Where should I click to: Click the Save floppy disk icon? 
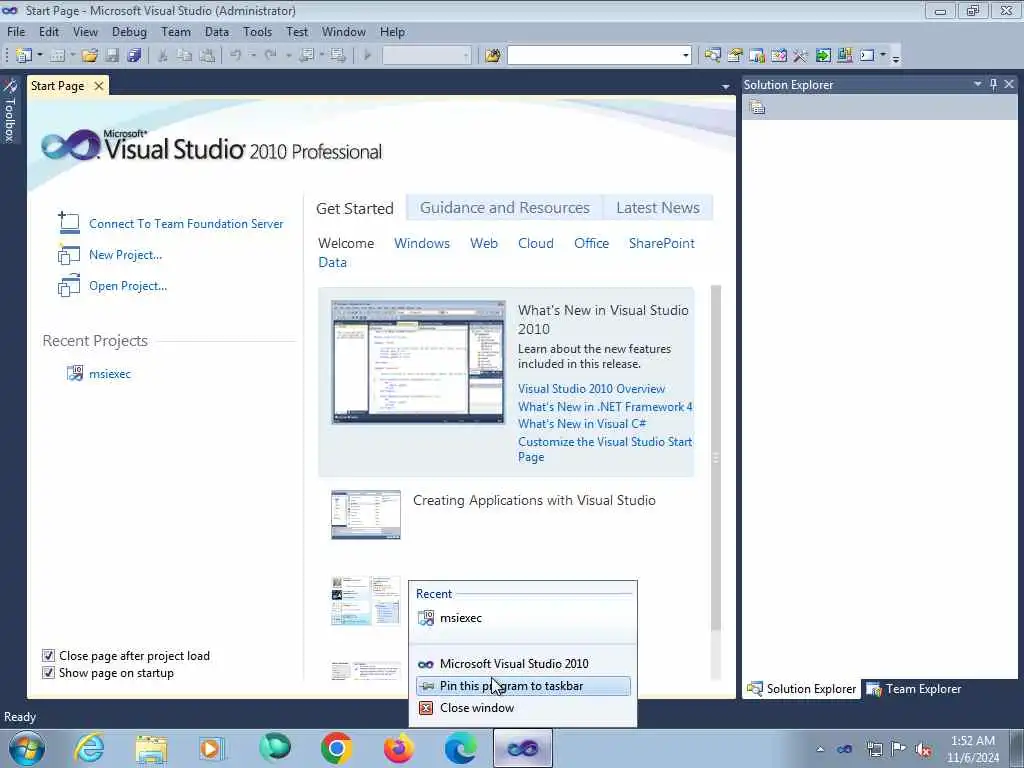[x=112, y=56]
